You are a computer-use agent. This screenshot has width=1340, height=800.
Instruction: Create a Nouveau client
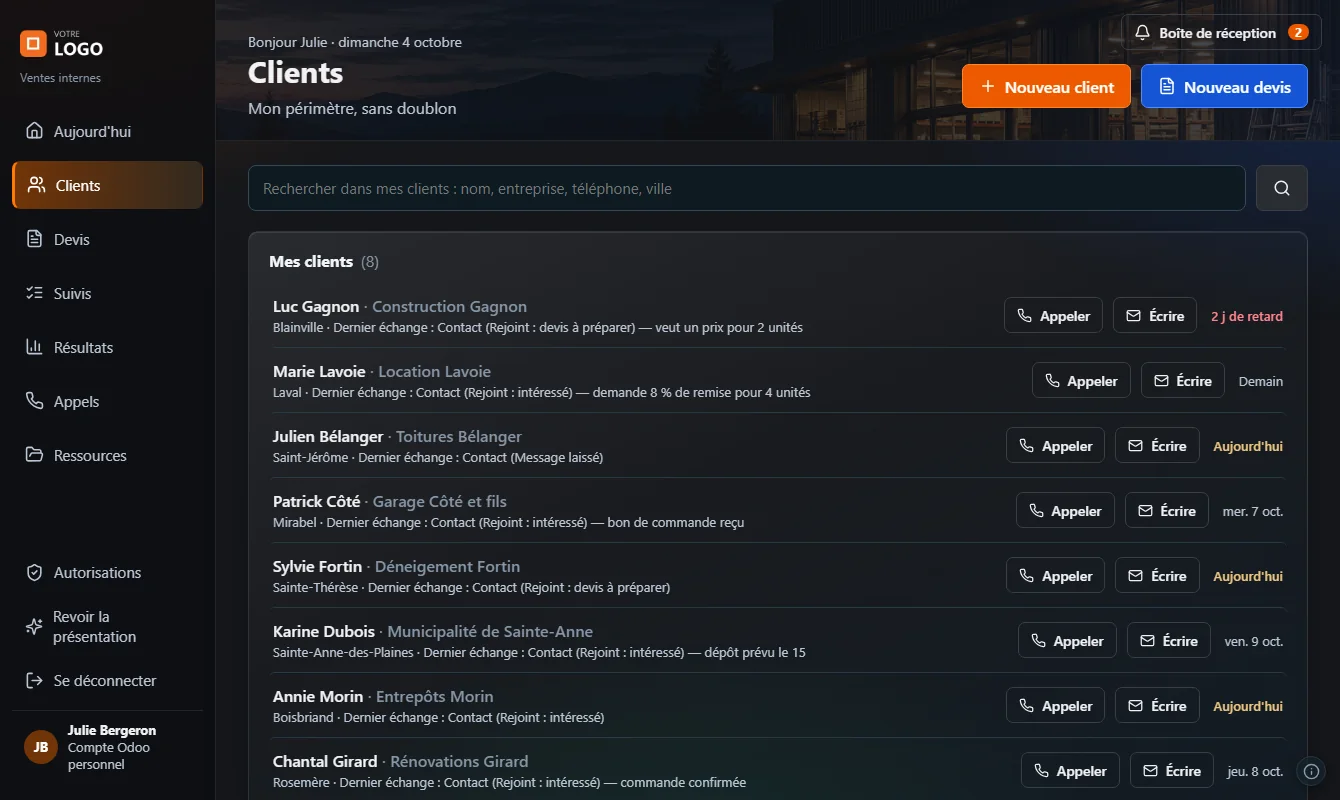pyautogui.click(x=1046, y=87)
